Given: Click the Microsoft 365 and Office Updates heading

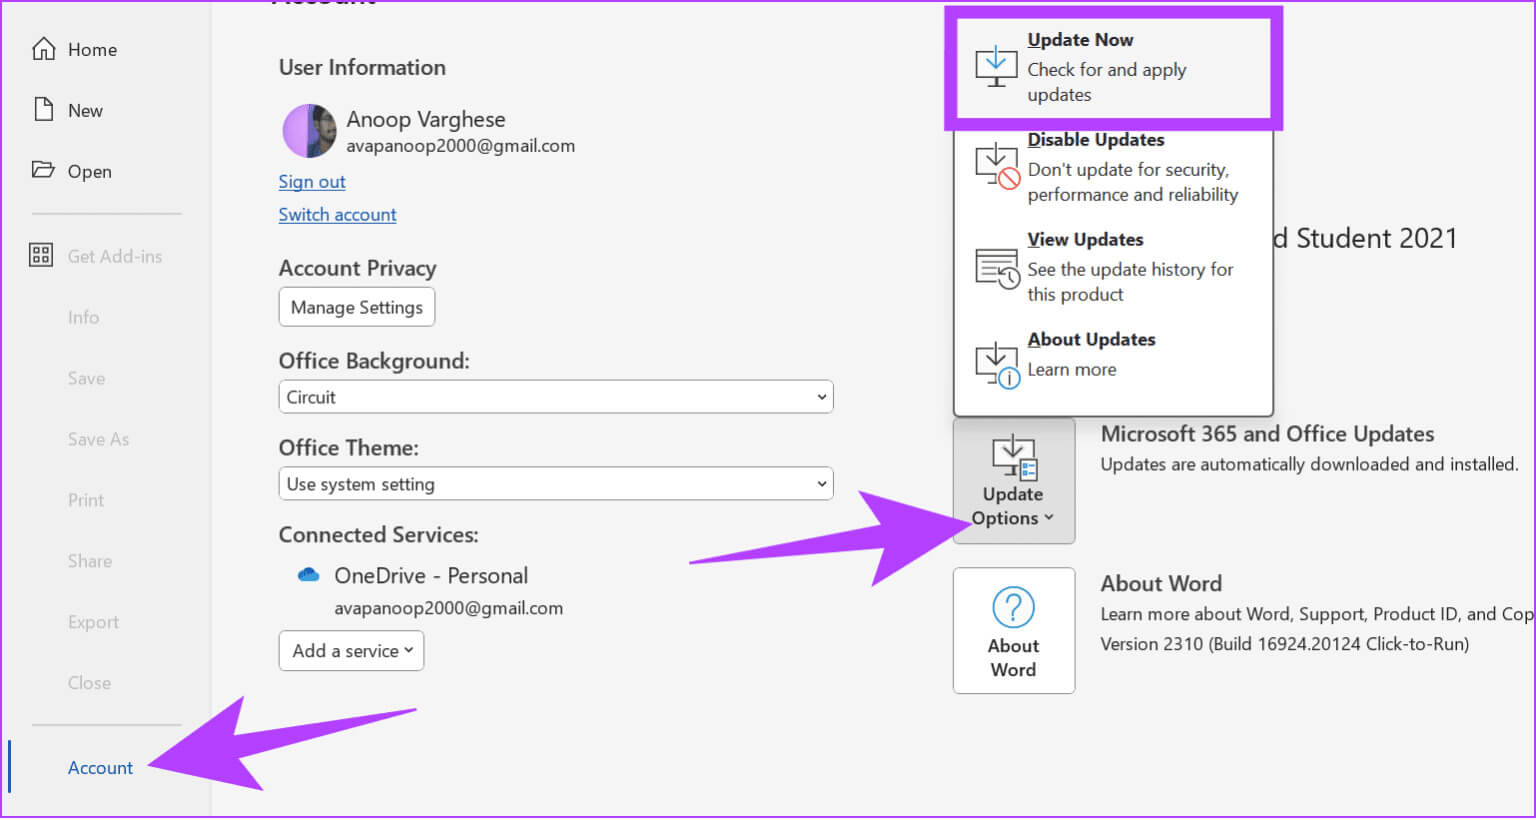Looking at the screenshot, I should tap(1267, 434).
